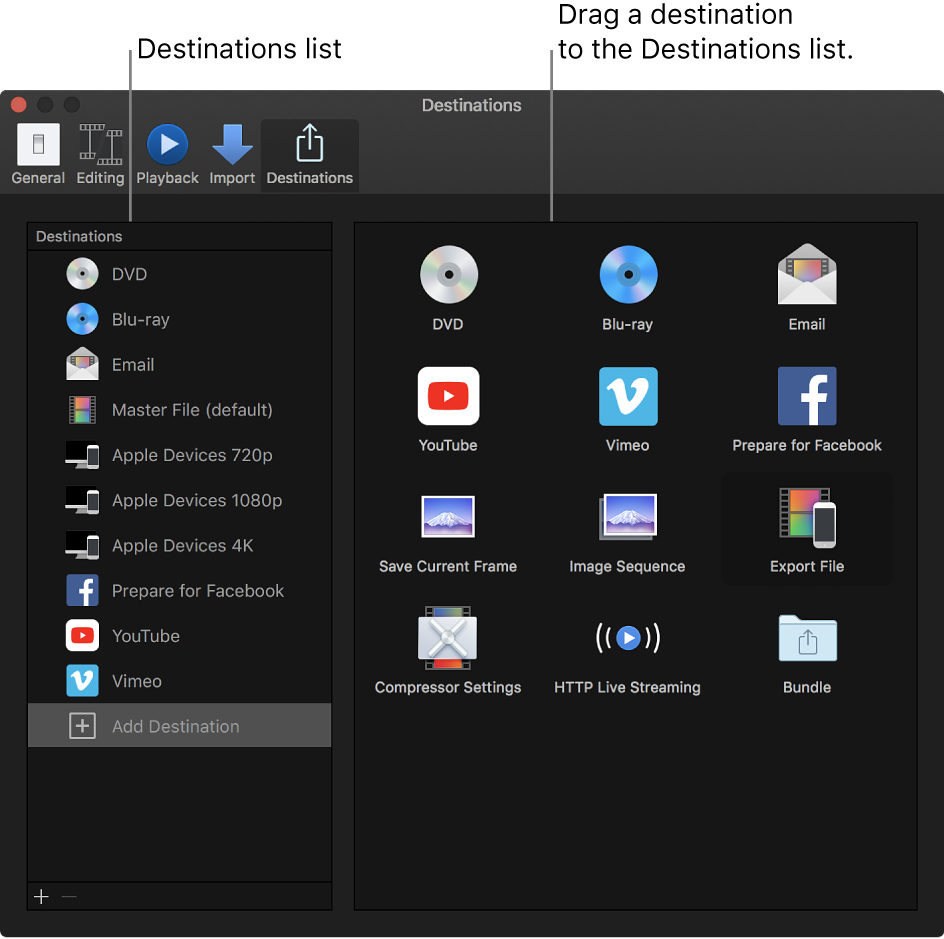Click the Compressor Settings icon
The height and width of the screenshot is (939, 944).
(448, 638)
